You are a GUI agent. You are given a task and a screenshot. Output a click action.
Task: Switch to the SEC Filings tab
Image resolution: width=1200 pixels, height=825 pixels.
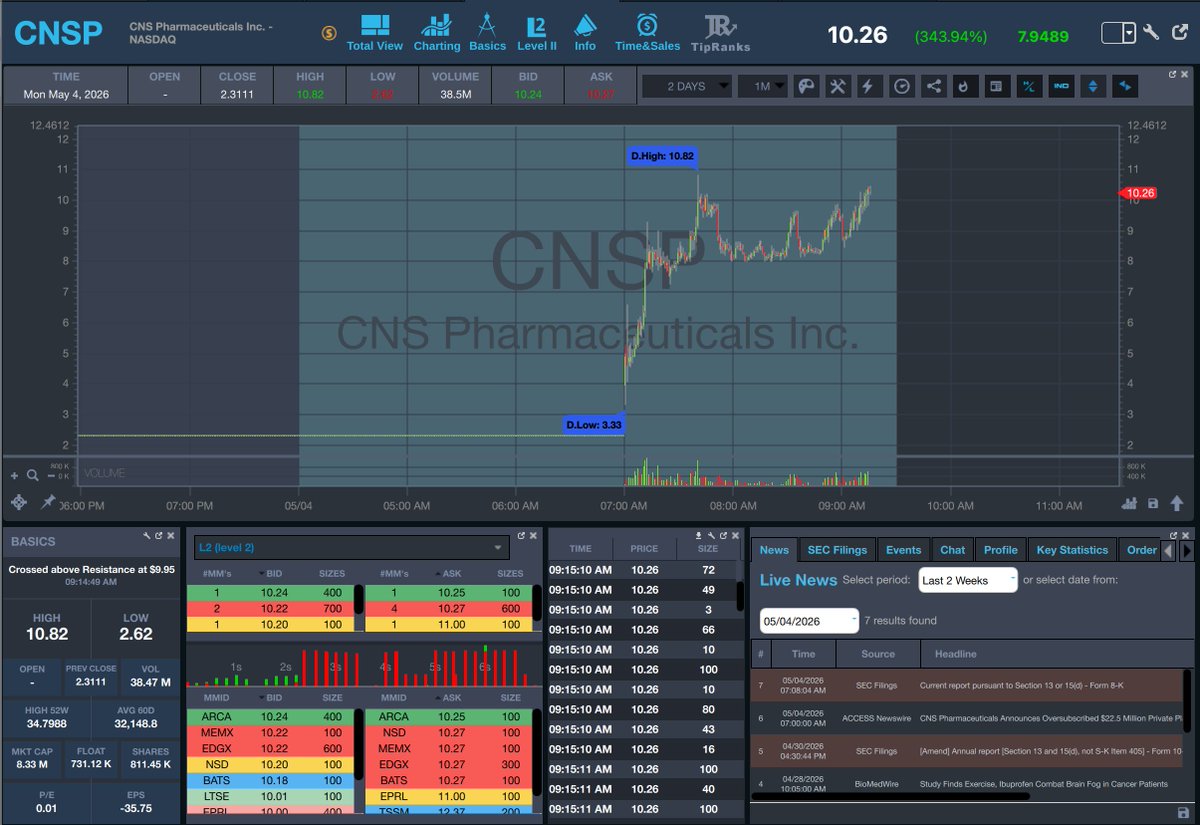pos(837,549)
